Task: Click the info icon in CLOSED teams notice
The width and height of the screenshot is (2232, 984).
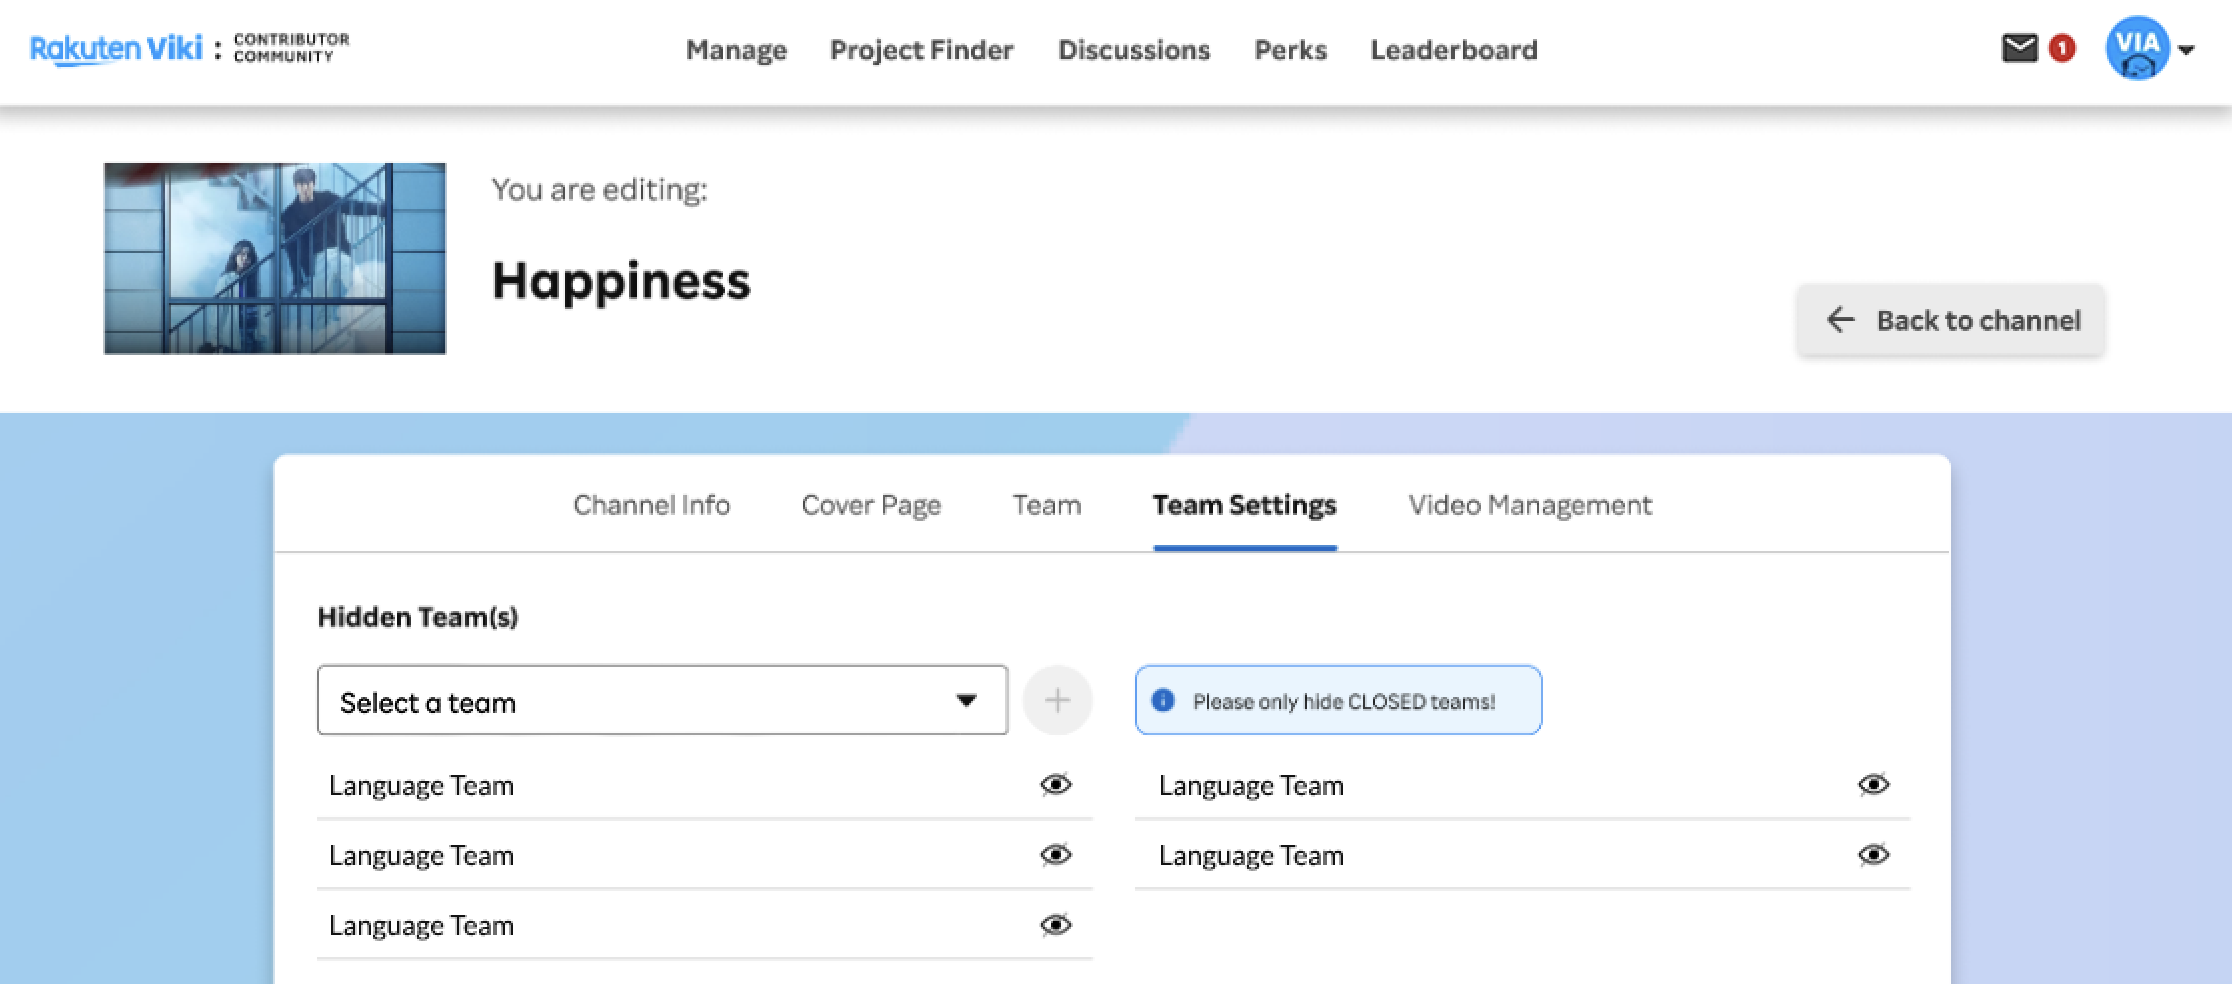Action: coord(1163,700)
